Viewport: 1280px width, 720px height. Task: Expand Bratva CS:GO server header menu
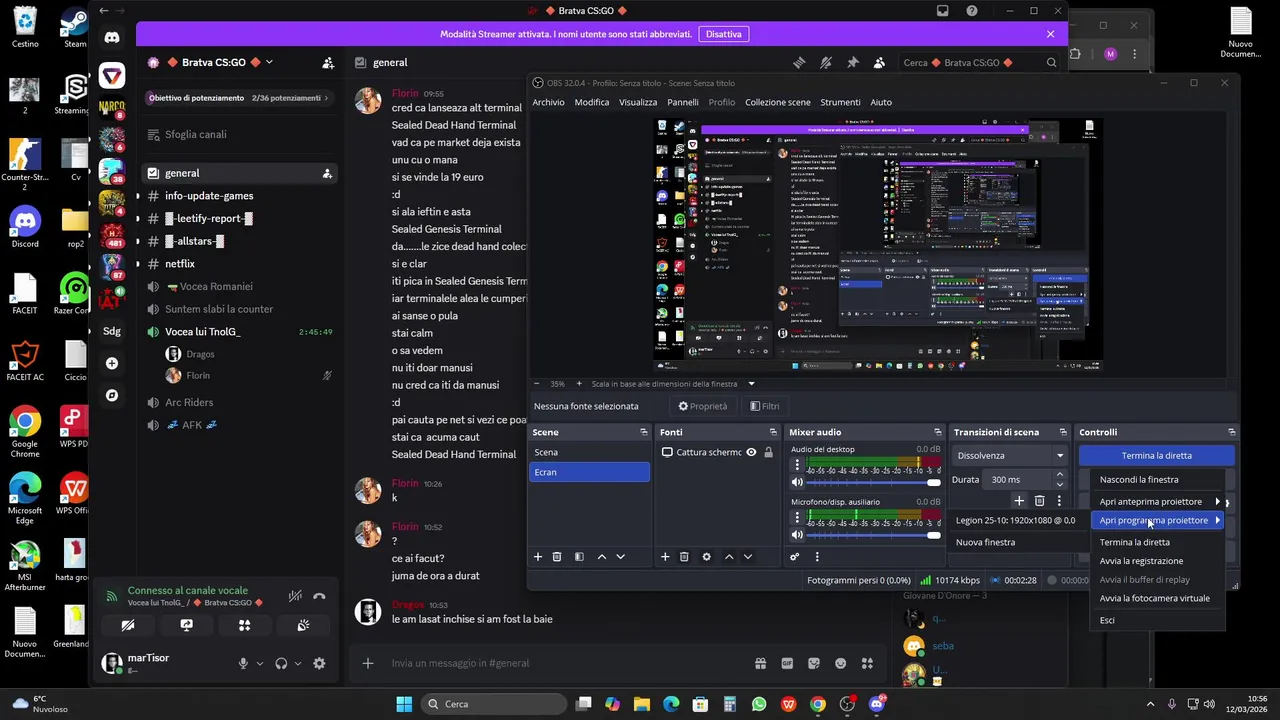pyautogui.click(x=269, y=62)
